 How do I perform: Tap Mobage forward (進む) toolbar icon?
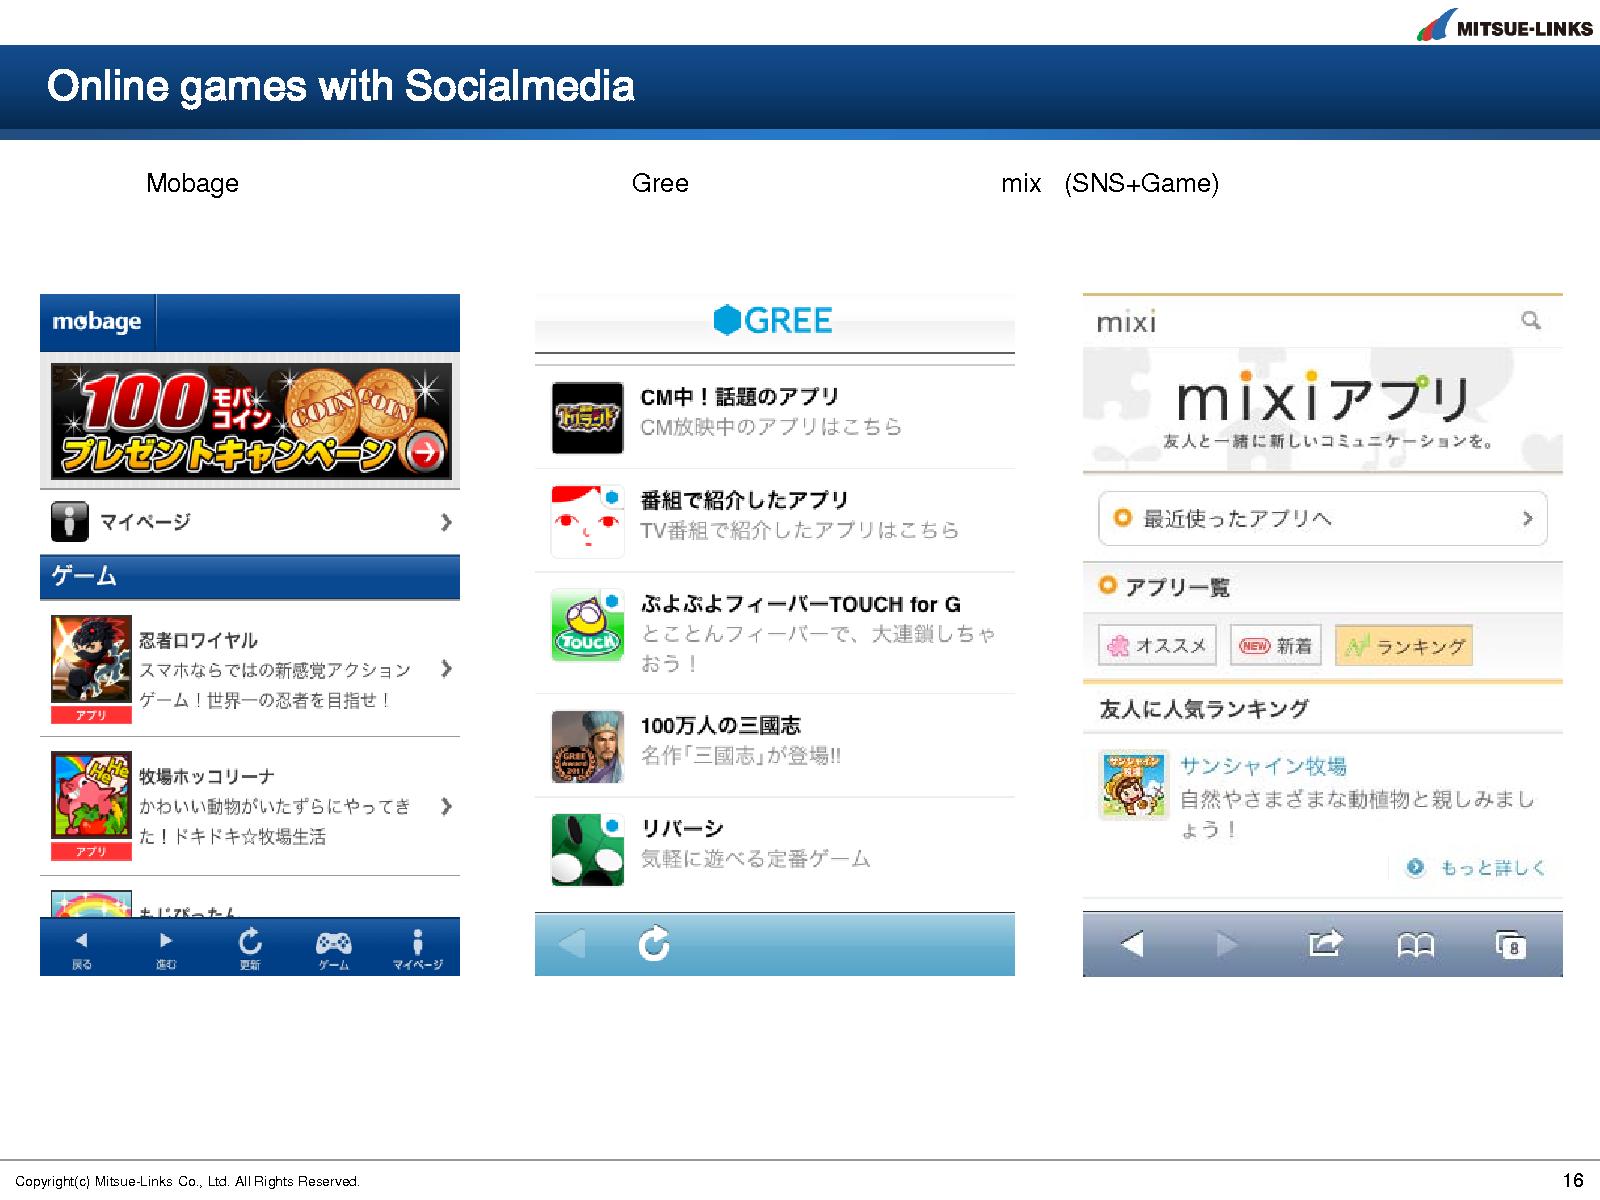(x=166, y=948)
